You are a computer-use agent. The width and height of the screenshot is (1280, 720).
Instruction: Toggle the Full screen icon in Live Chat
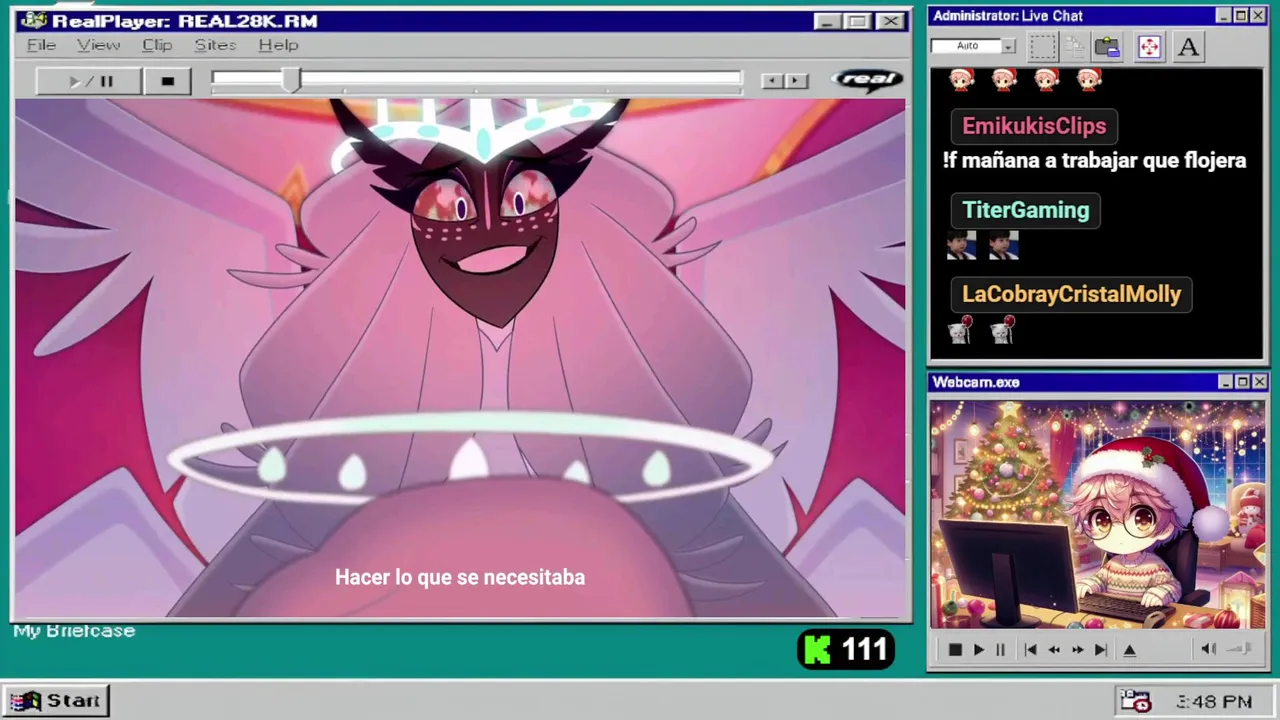tap(1149, 47)
